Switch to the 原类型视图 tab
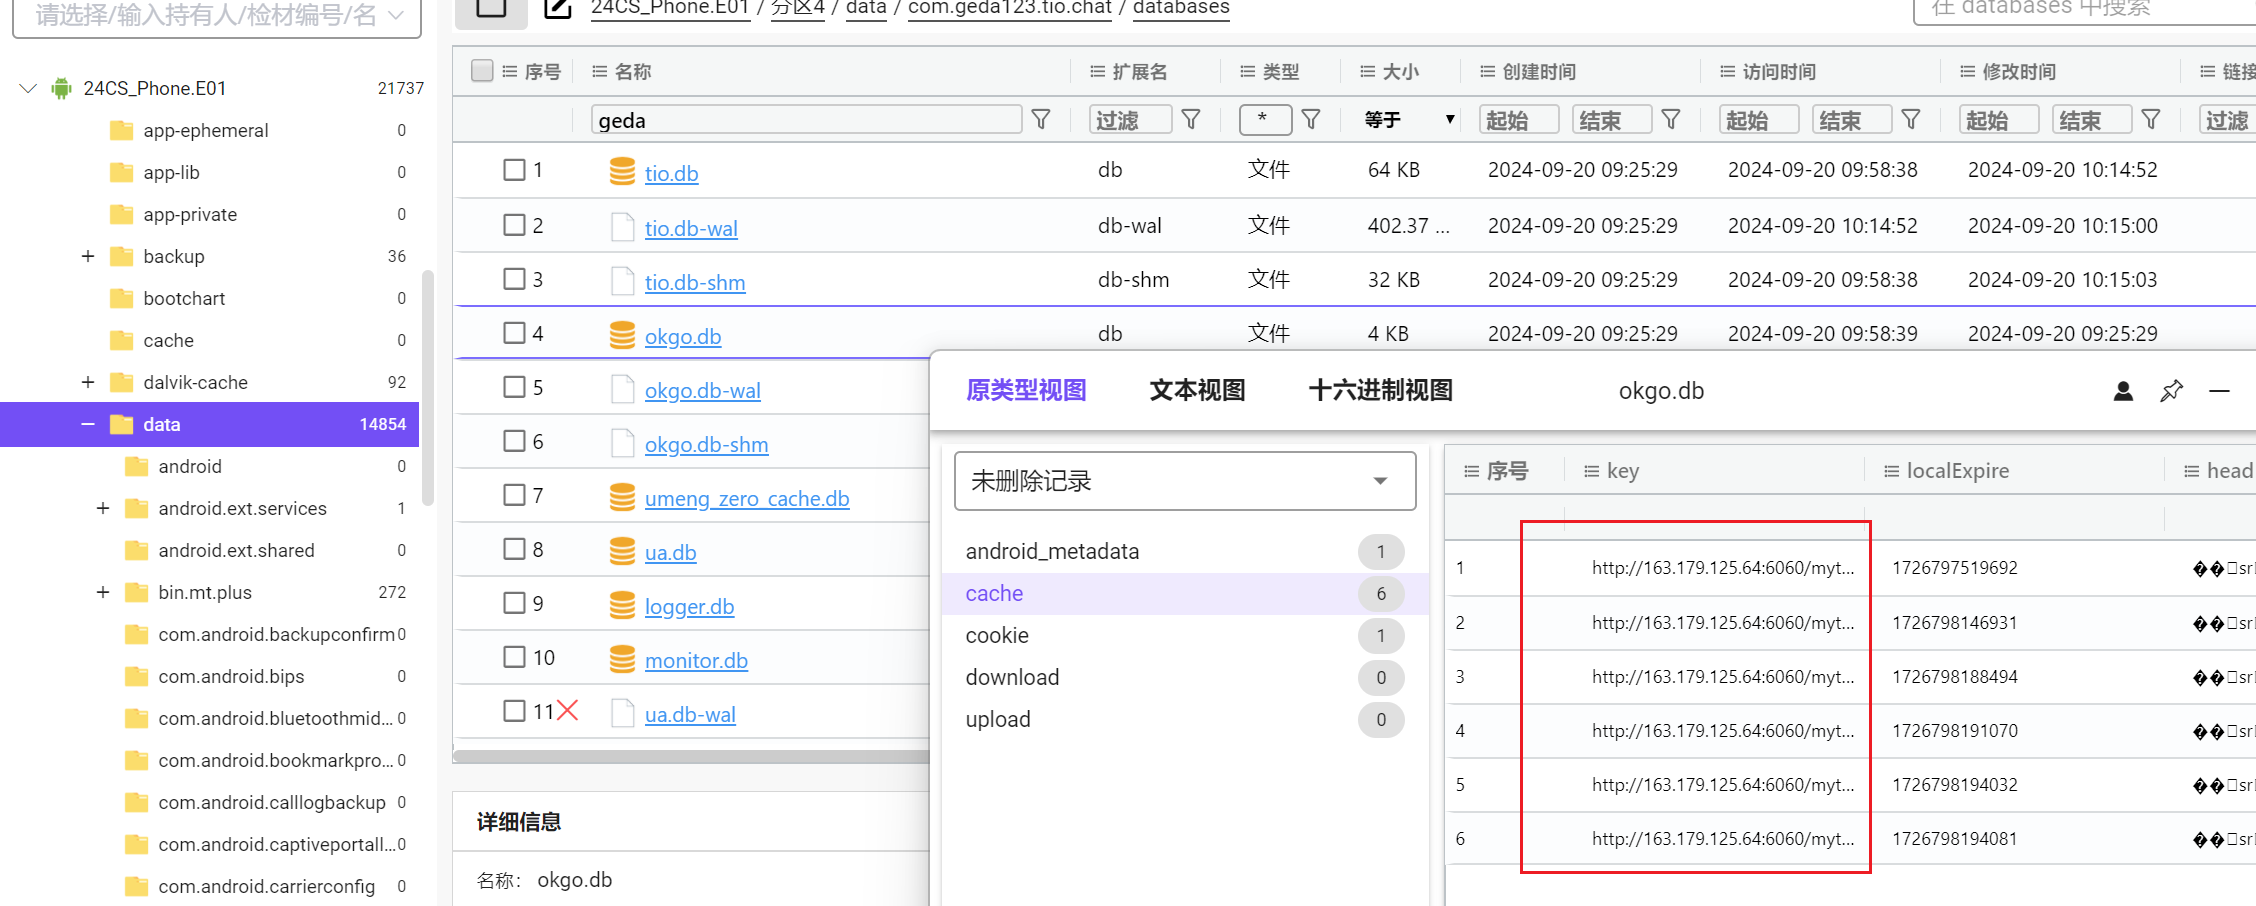 click(x=1026, y=390)
